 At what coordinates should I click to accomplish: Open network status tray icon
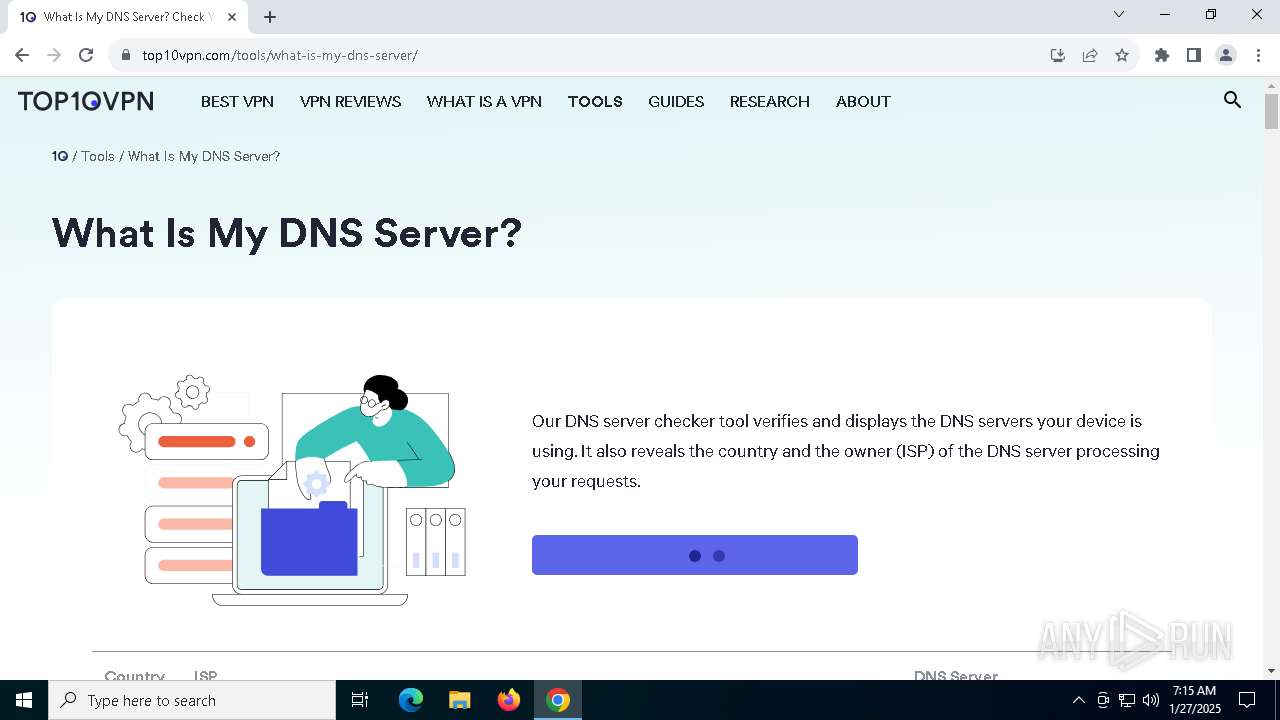point(1127,700)
